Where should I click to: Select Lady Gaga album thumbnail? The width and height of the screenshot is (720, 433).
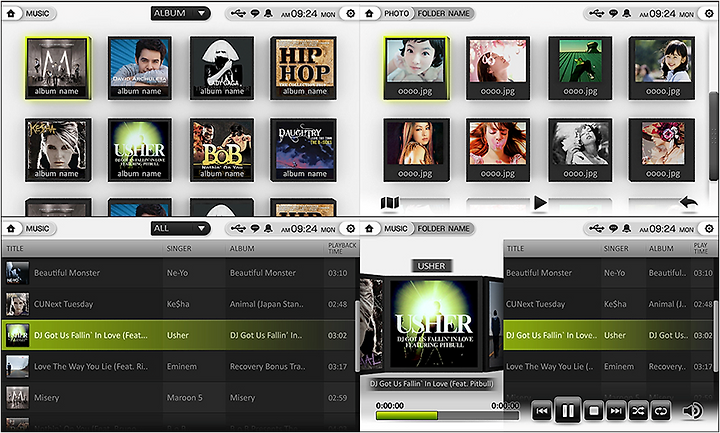(222, 67)
